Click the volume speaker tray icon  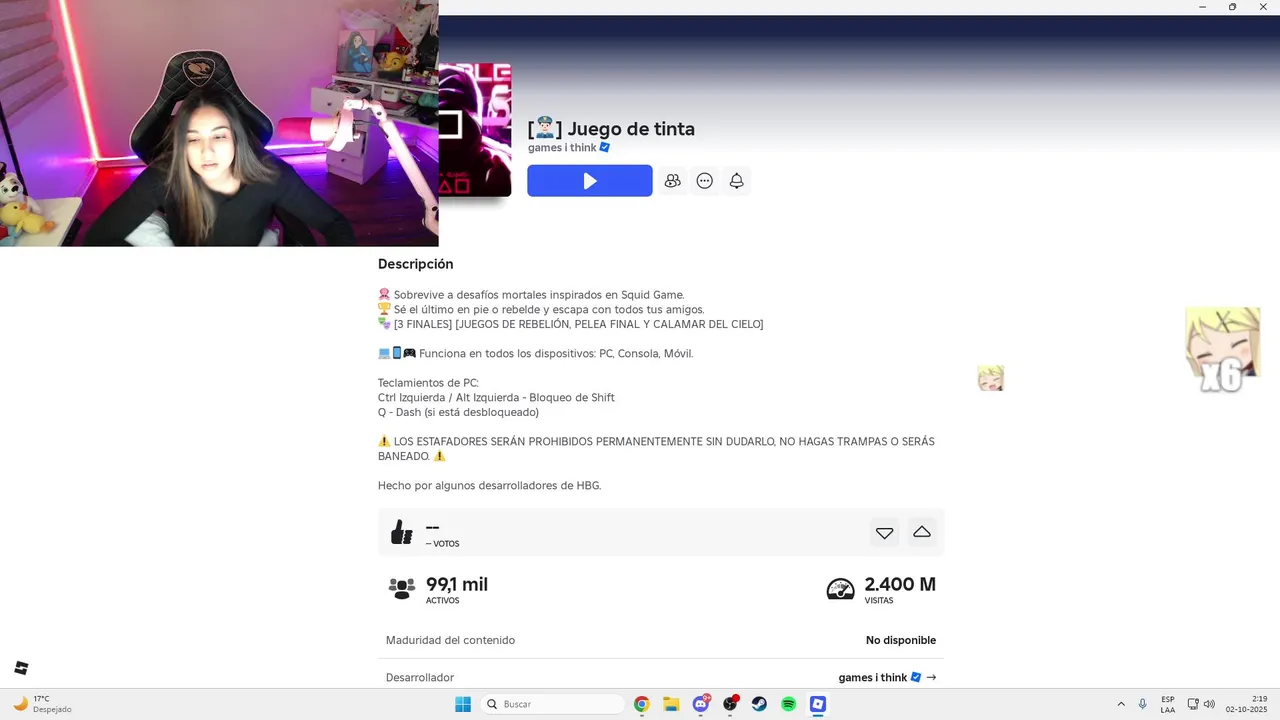[1209, 704]
